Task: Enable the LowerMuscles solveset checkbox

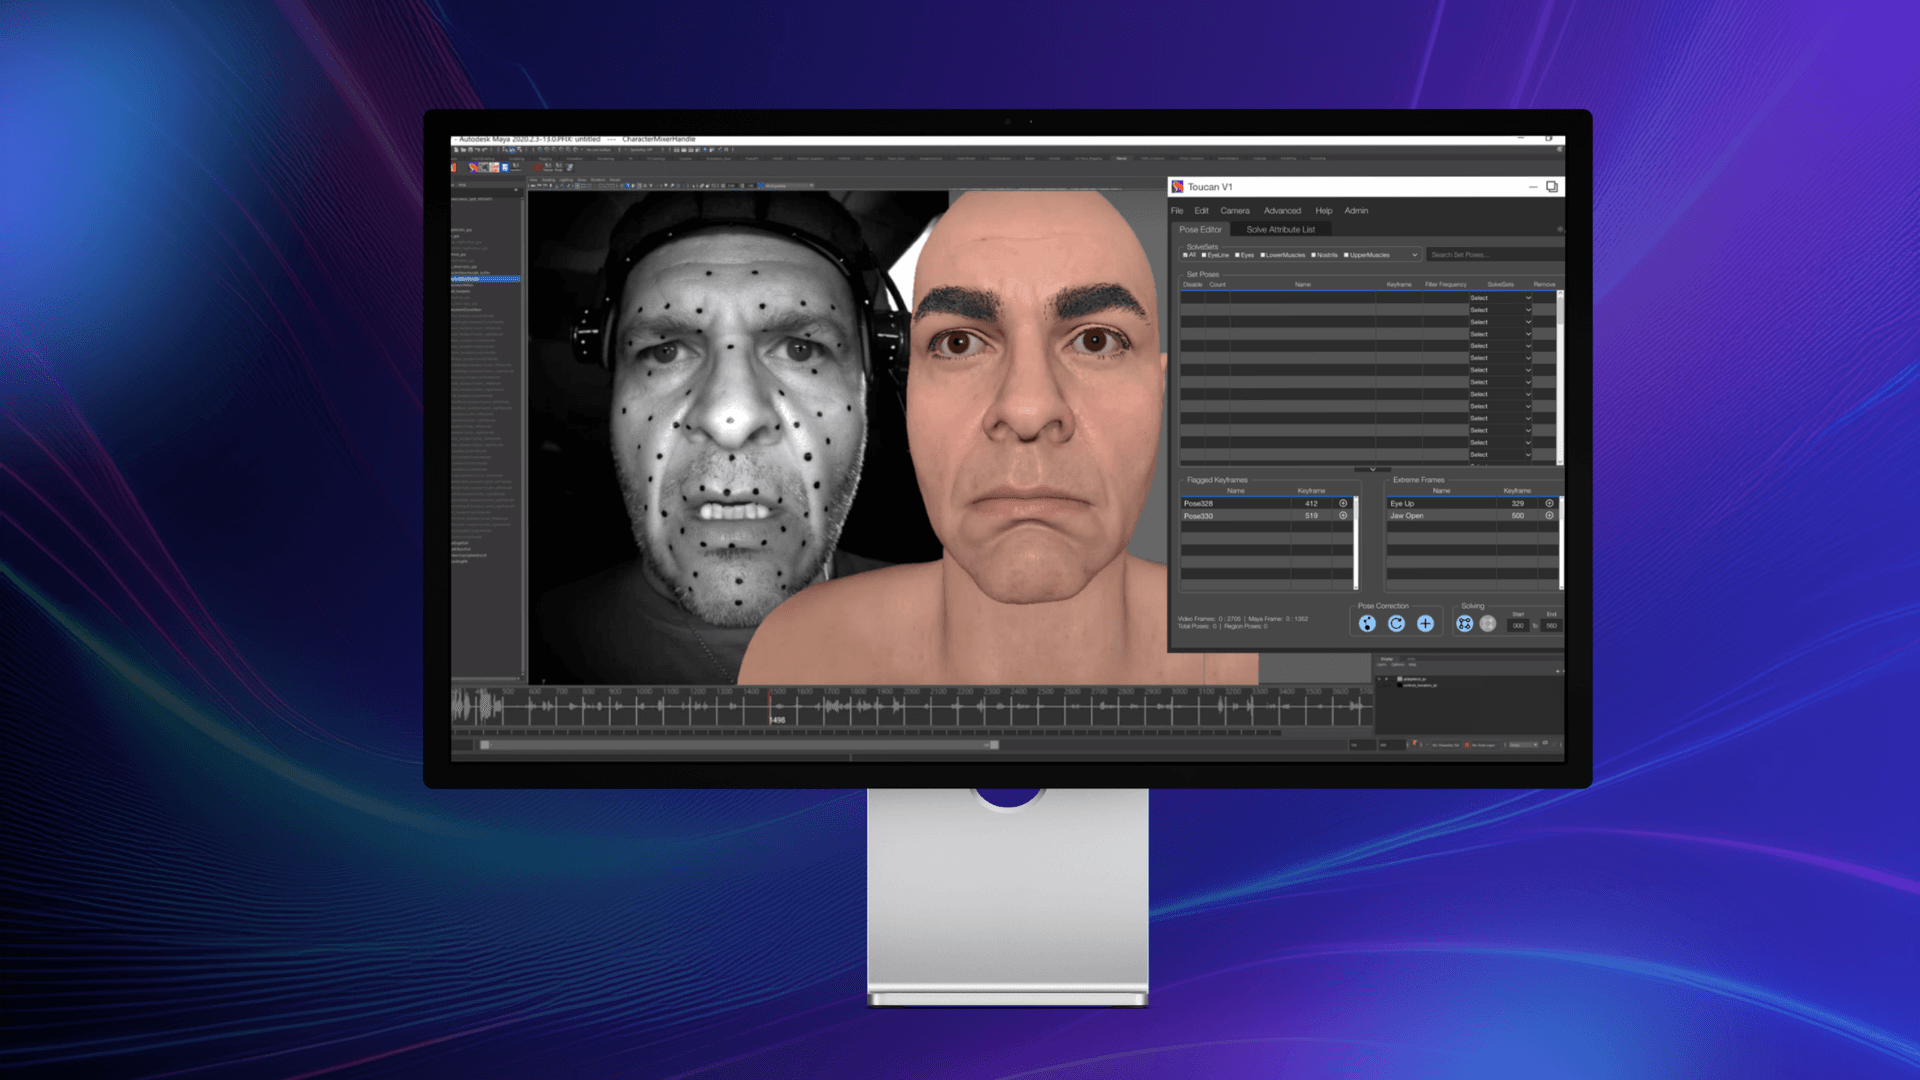Action: [x=1262, y=255]
